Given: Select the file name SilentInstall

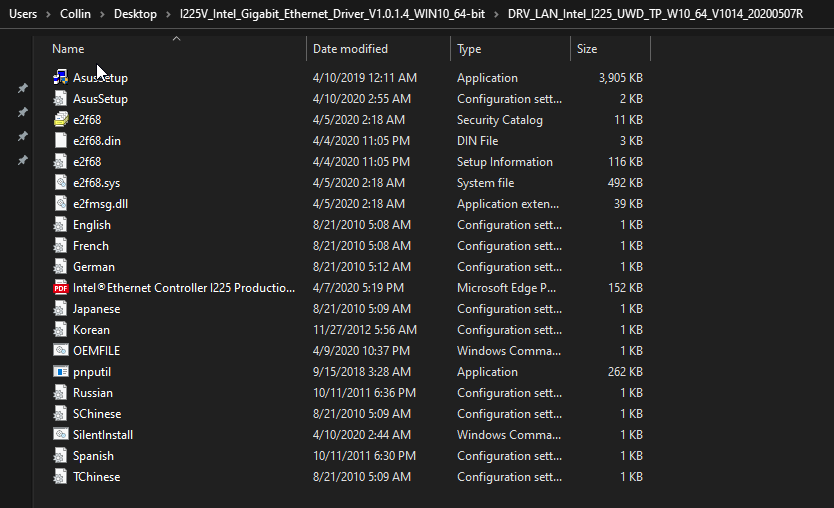Looking at the screenshot, I should 103,435.
